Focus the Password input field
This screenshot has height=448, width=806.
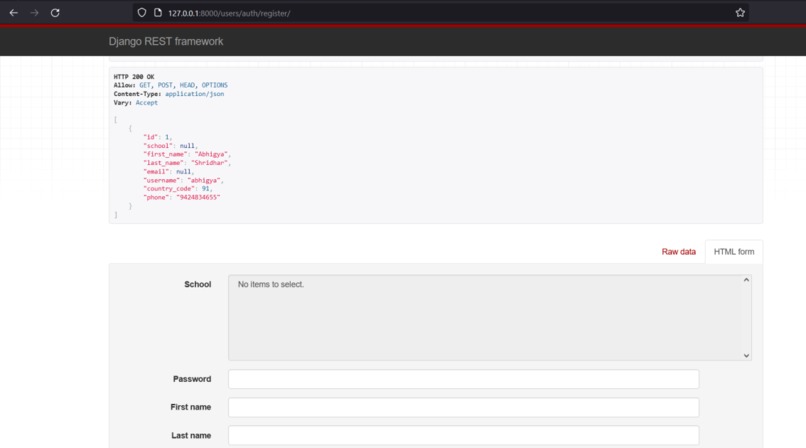pos(463,379)
